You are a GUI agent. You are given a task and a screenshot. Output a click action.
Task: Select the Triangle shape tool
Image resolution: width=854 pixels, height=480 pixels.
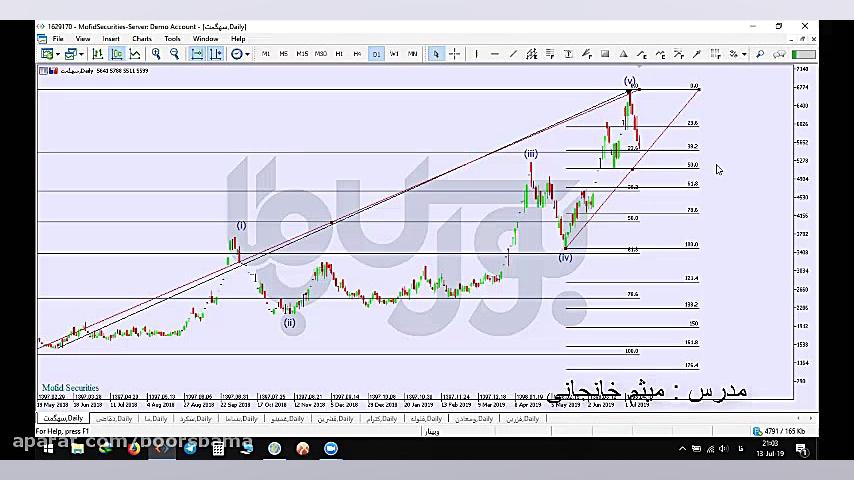pyautogui.click(x=624, y=54)
